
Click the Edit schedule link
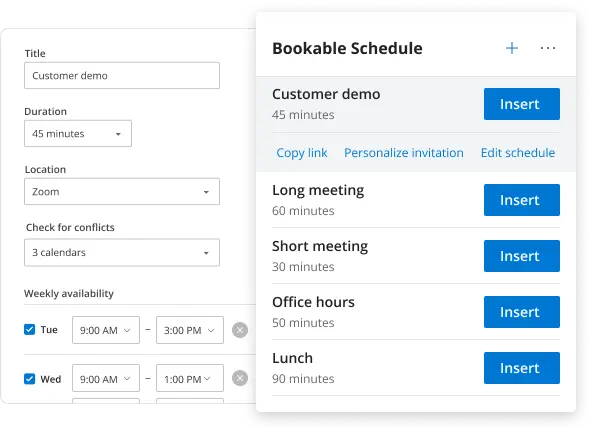coord(518,153)
